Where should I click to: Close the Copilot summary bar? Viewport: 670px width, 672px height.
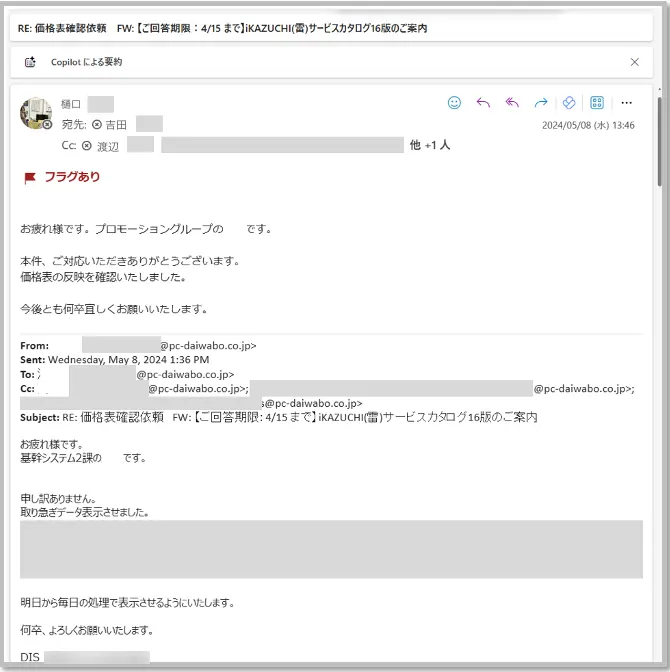[634, 62]
